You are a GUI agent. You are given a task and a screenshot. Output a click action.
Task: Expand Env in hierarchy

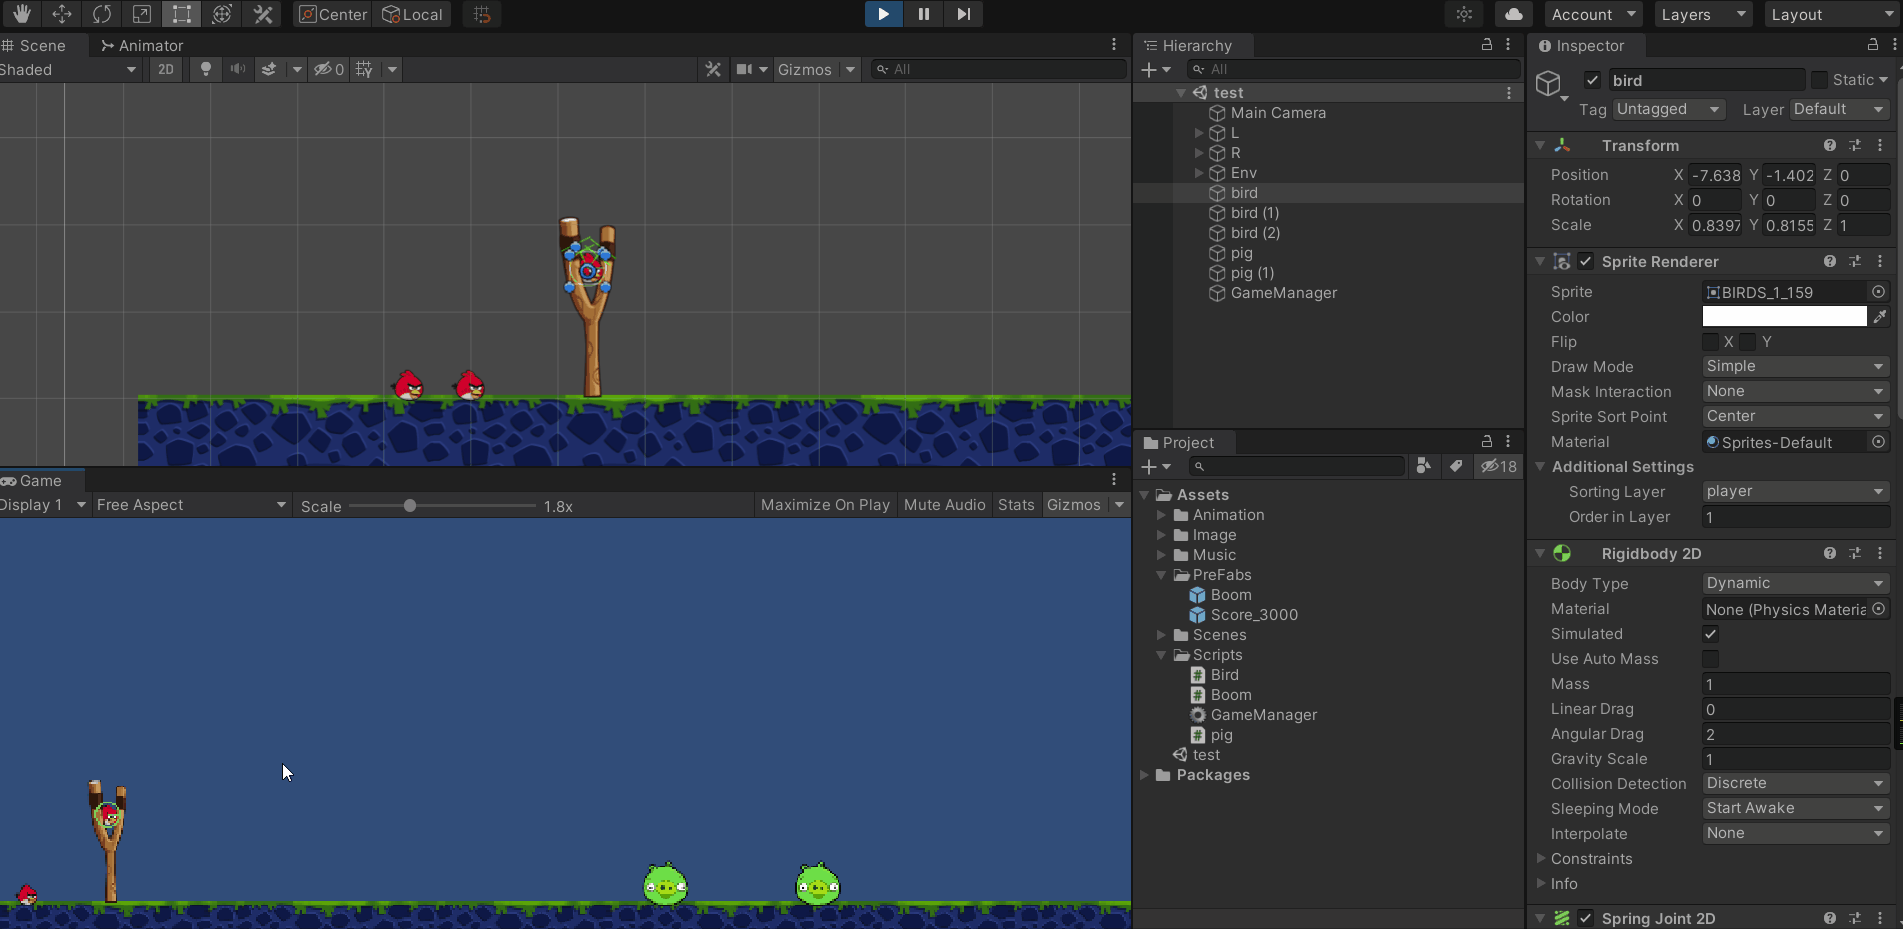pyautogui.click(x=1199, y=173)
